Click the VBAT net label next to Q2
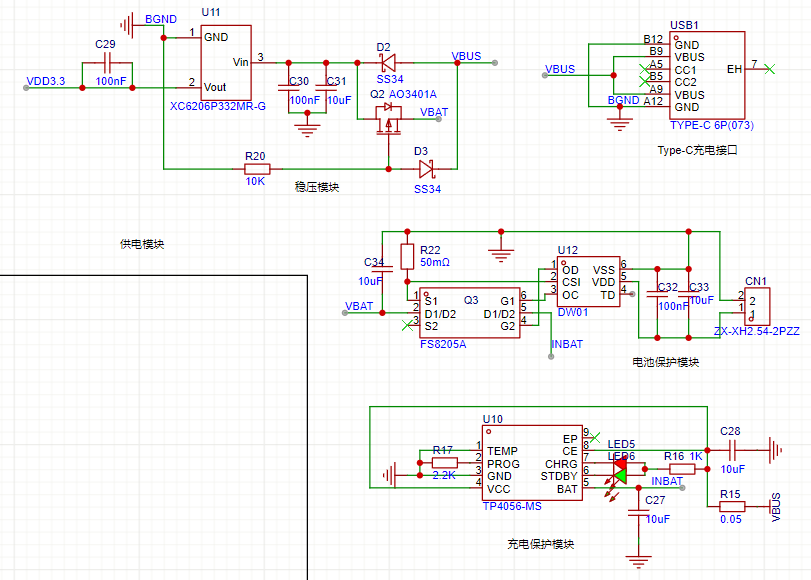Viewport: 811px width, 580px height. [x=434, y=112]
